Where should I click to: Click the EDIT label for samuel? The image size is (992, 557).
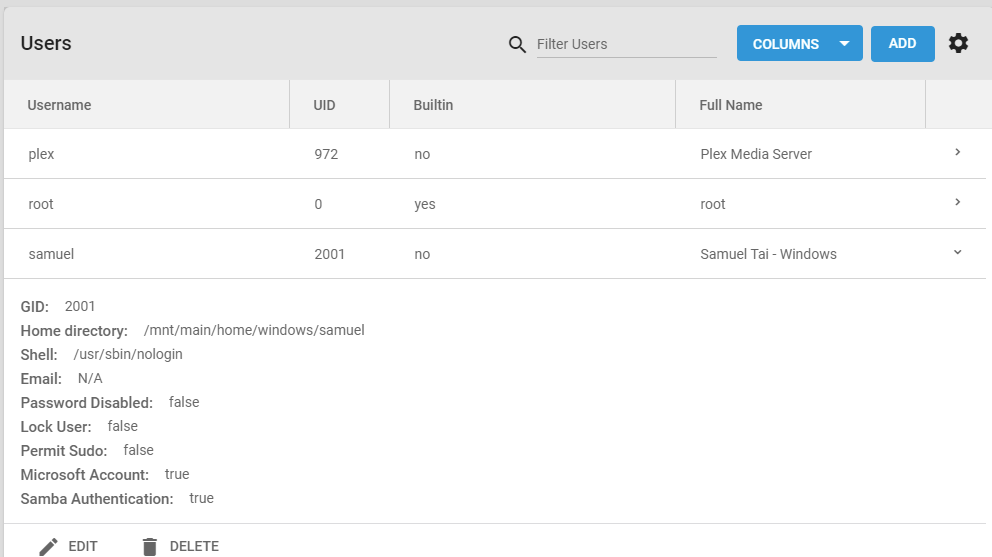point(83,546)
